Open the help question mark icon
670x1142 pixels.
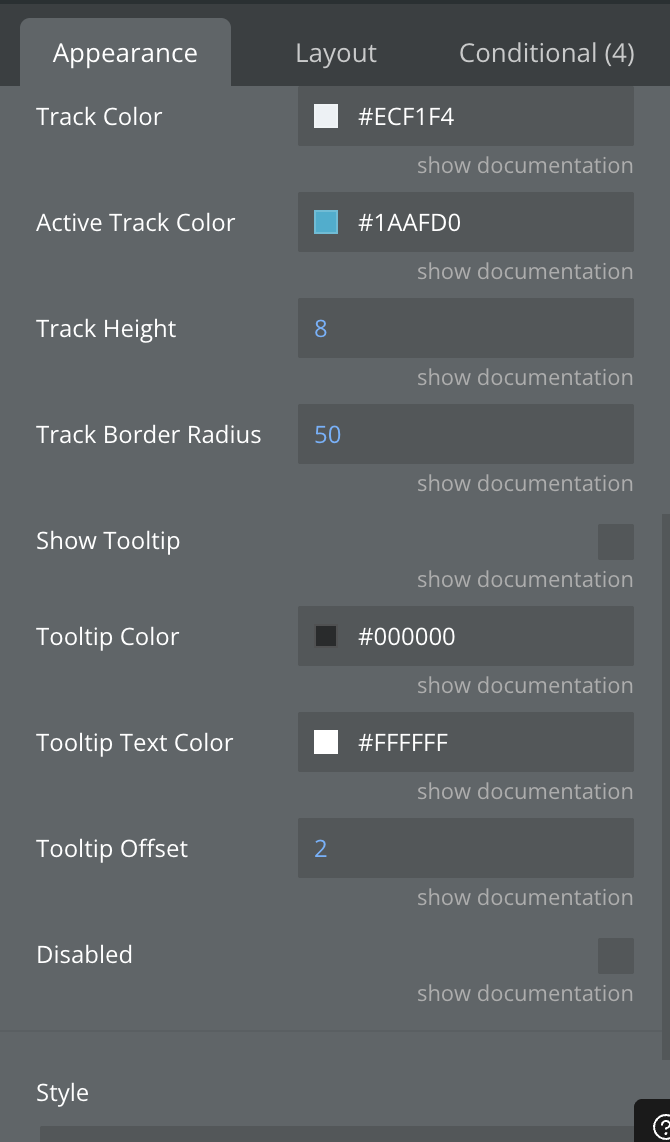coord(661,1129)
